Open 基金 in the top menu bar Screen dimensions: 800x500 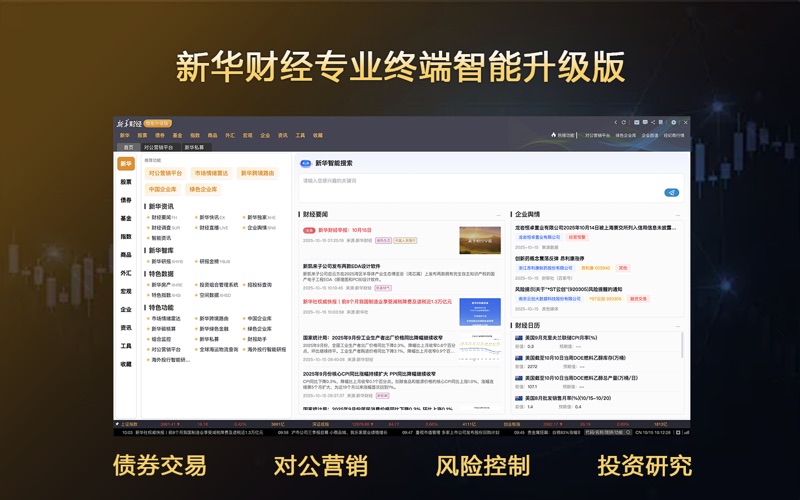pos(177,135)
